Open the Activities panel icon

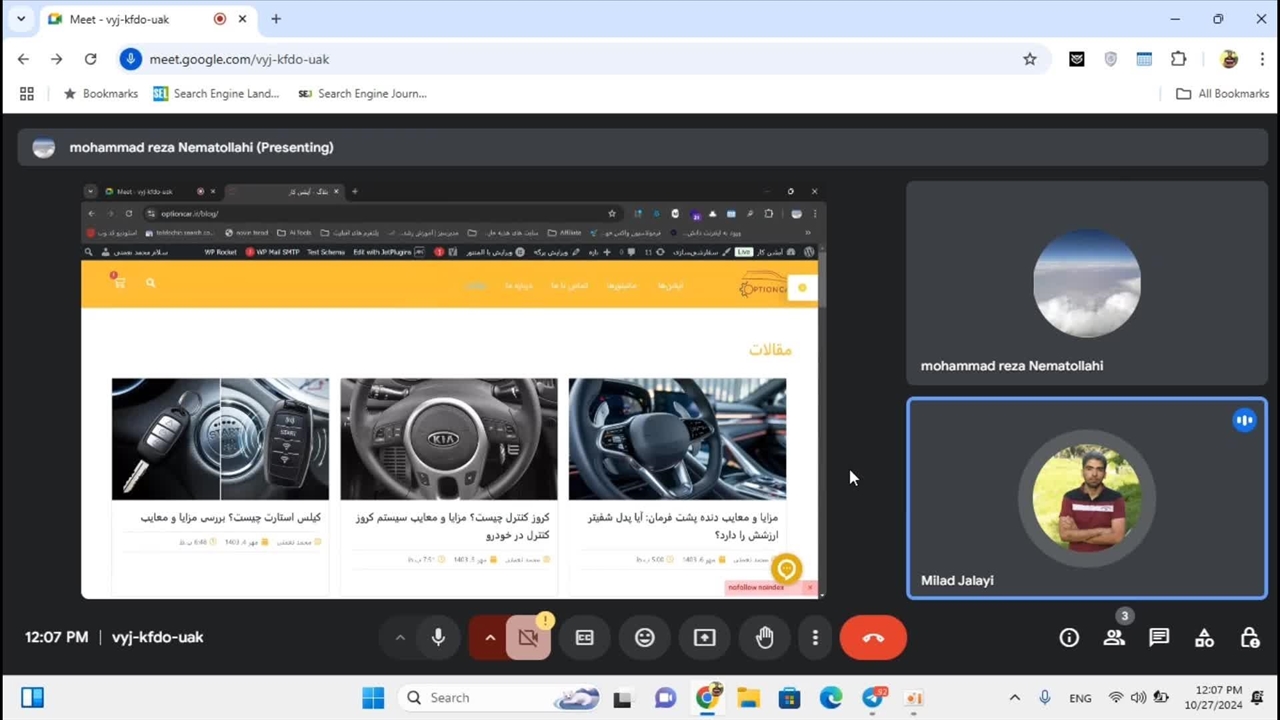1204,638
